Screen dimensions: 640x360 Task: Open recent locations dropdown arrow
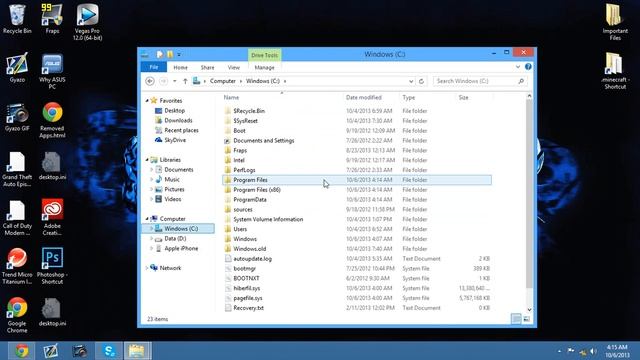(175, 81)
